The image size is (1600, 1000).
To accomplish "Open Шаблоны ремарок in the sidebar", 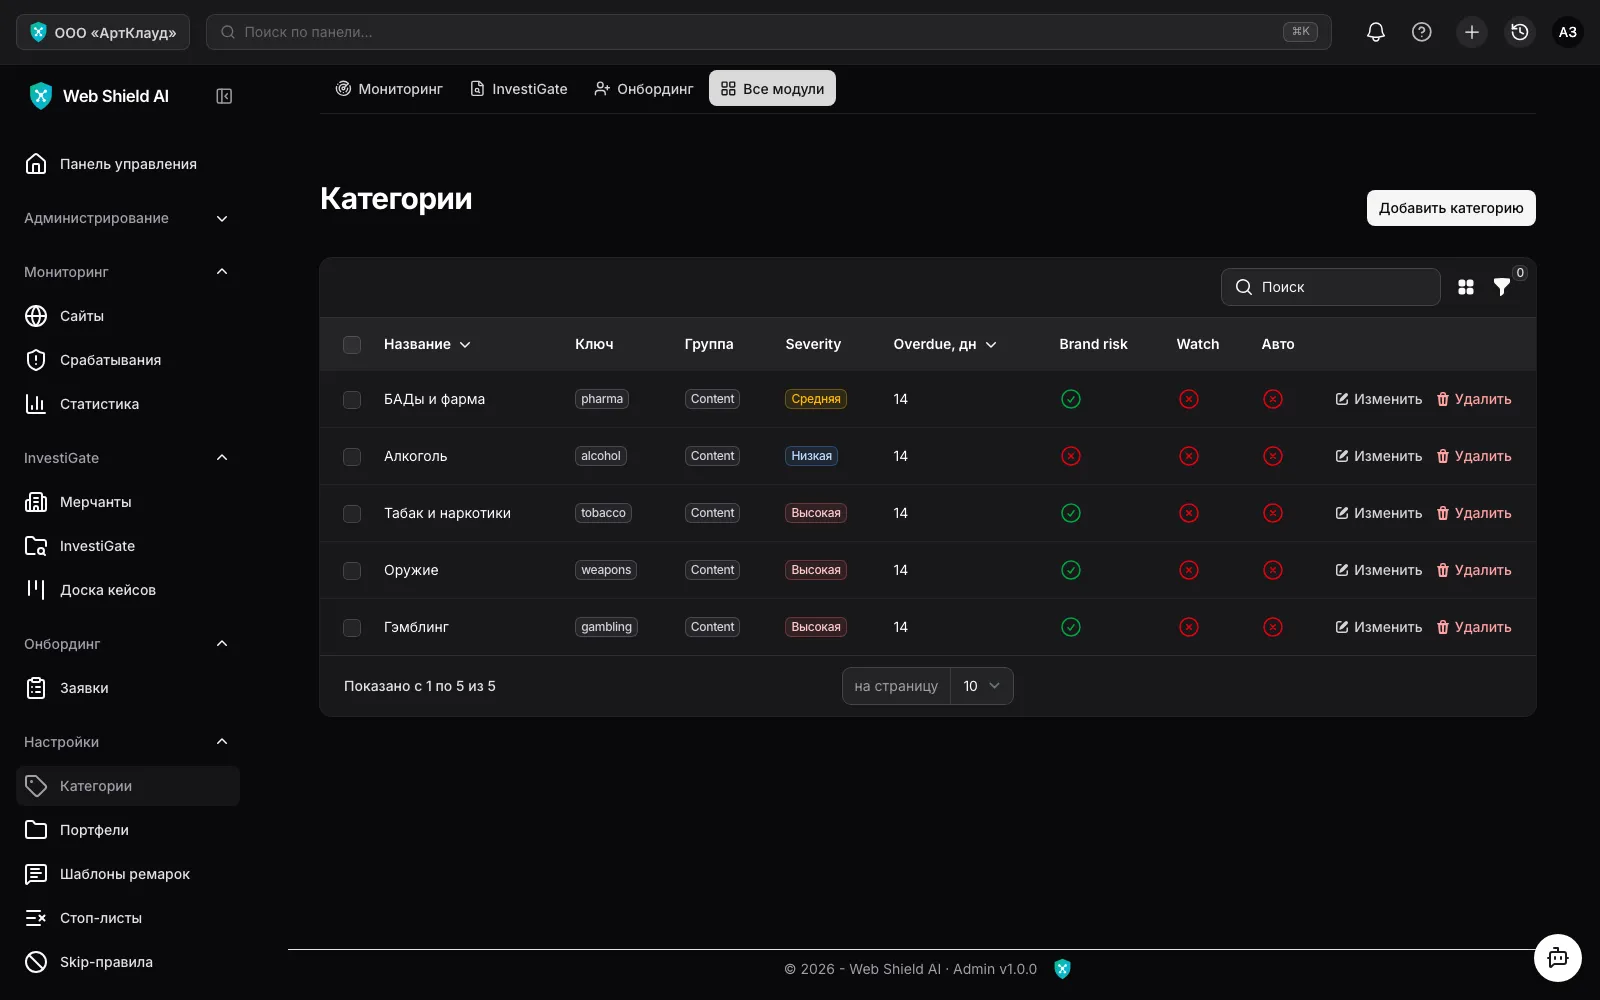I will point(128,874).
